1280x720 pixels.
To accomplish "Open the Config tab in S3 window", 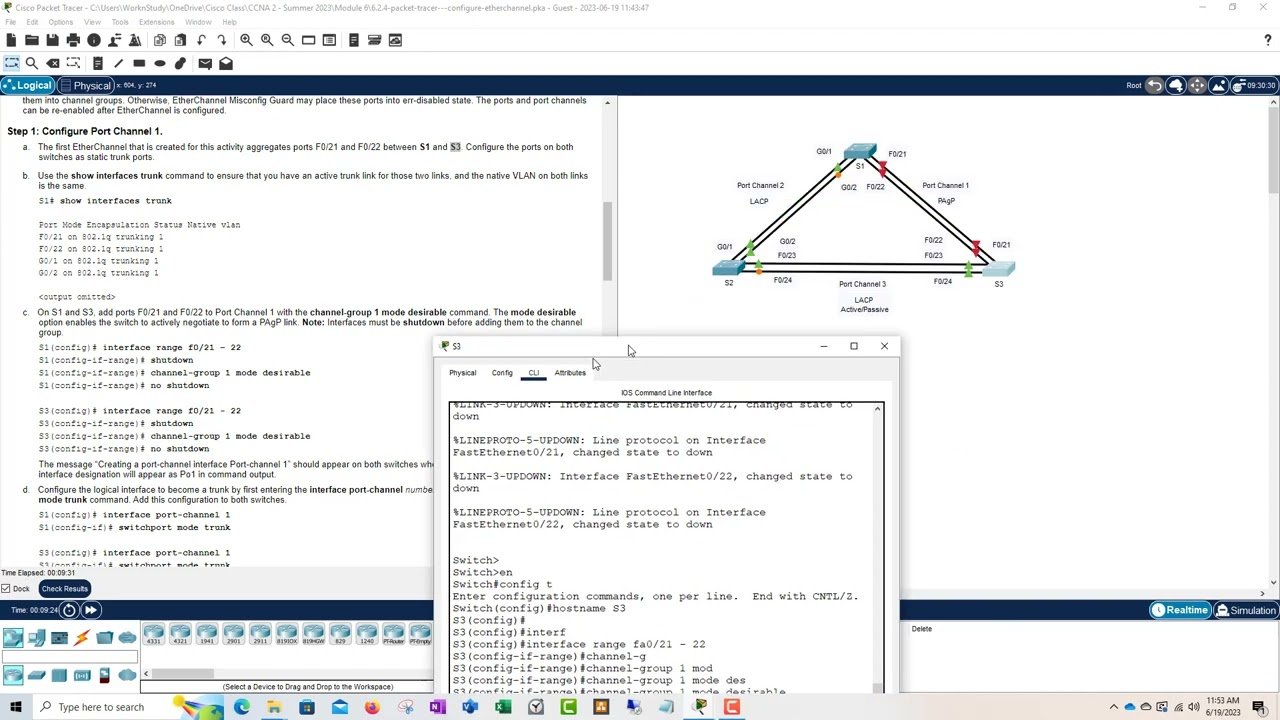I will coord(502,373).
